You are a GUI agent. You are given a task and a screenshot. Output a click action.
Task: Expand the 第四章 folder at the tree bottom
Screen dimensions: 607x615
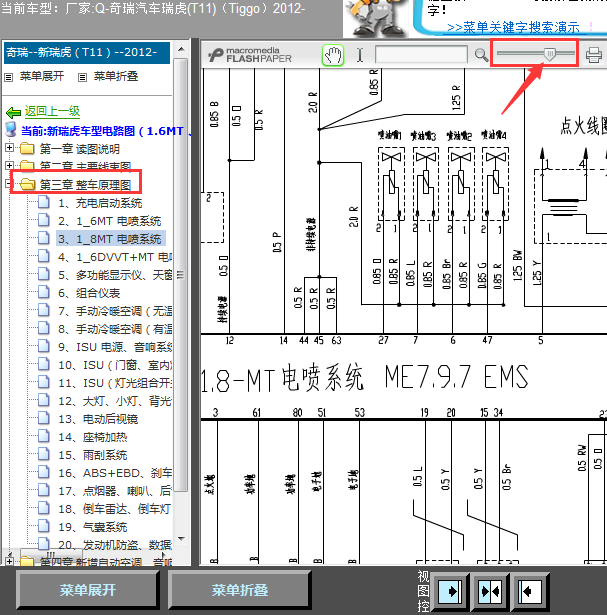[x=9, y=561]
